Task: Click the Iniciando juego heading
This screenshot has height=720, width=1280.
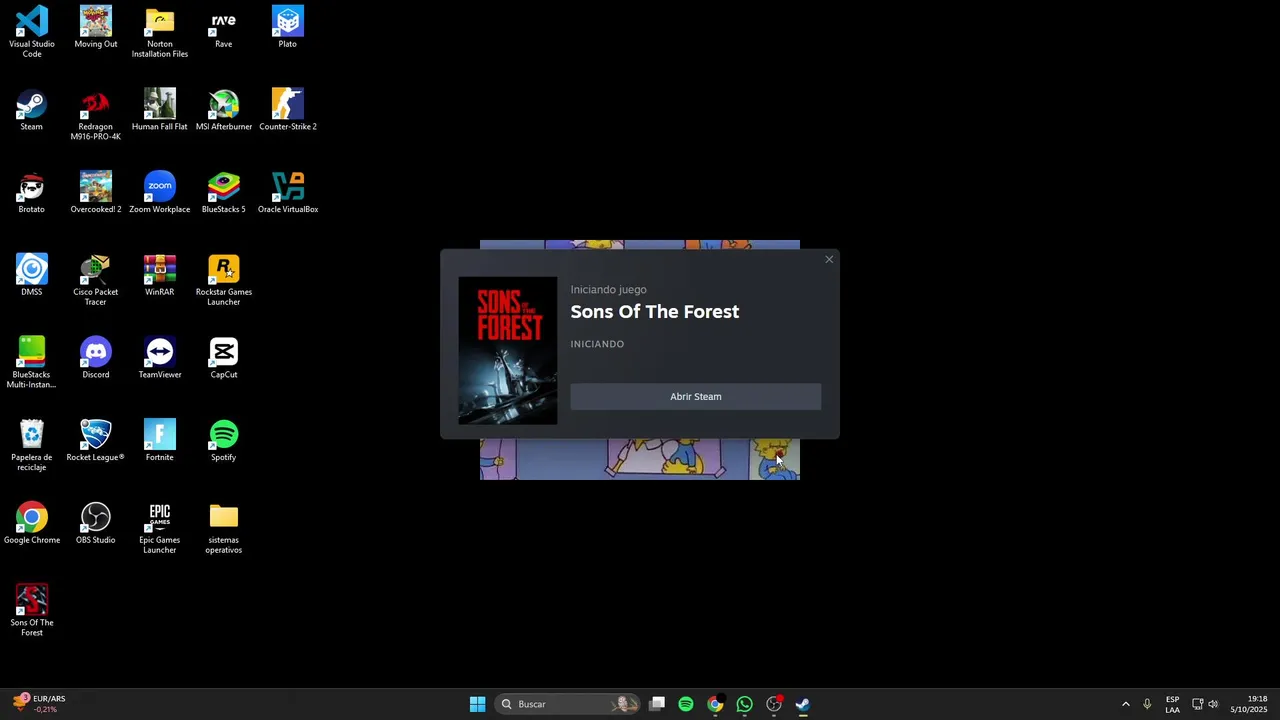Action: (609, 290)
